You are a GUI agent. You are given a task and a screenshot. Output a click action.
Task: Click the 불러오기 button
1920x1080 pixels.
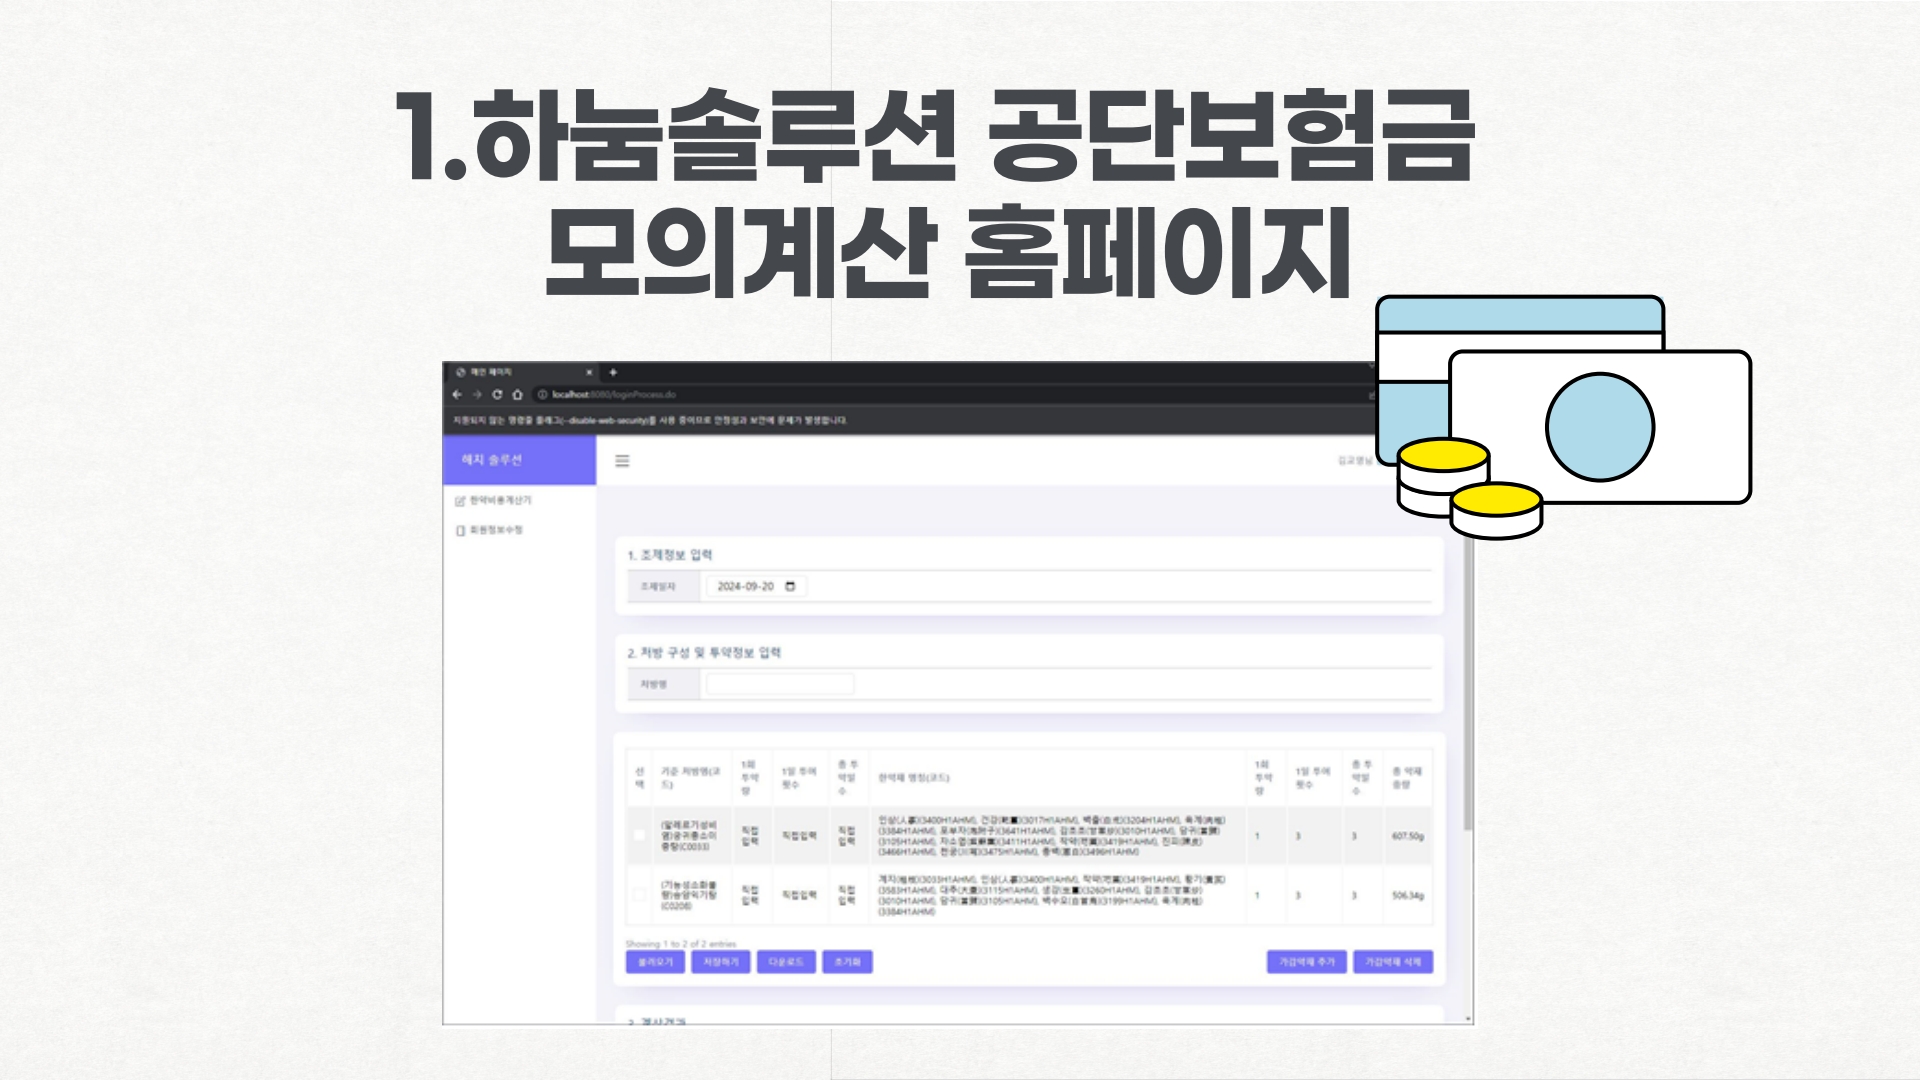(655, 962)
